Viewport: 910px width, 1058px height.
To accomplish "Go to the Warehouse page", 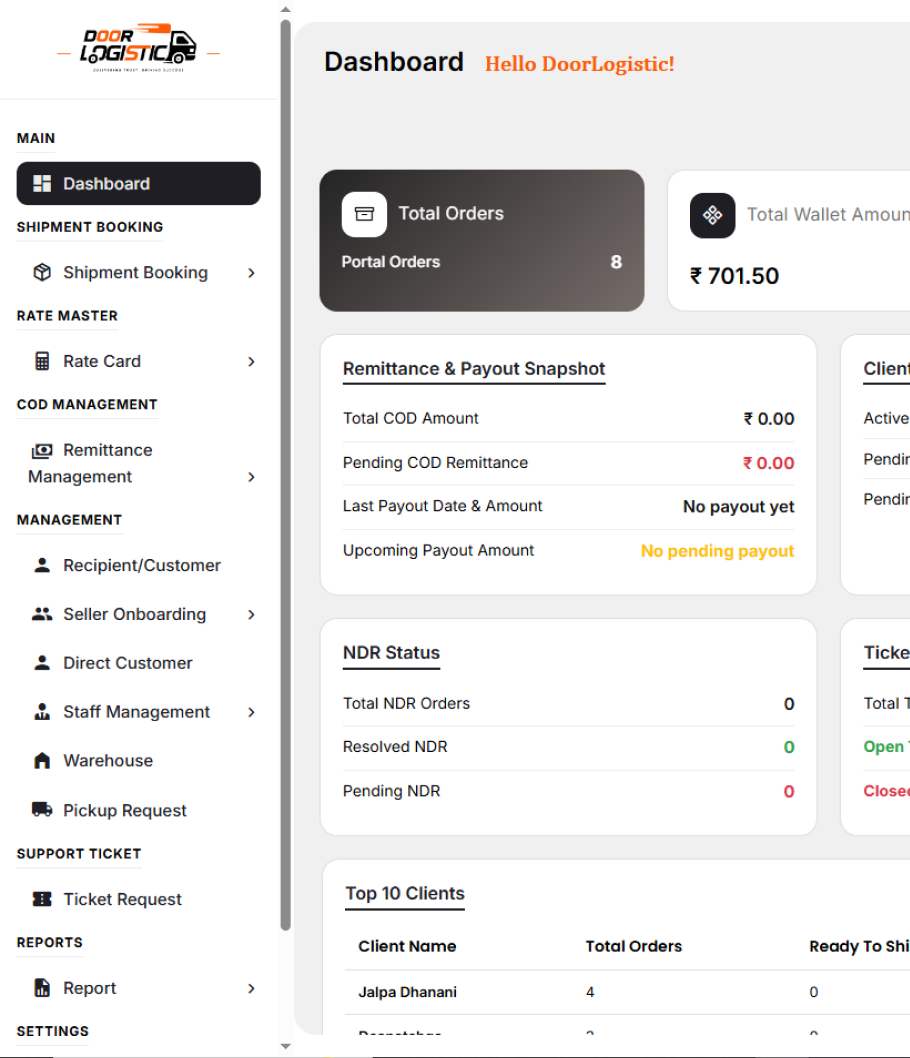I will [x=138, y=760].
